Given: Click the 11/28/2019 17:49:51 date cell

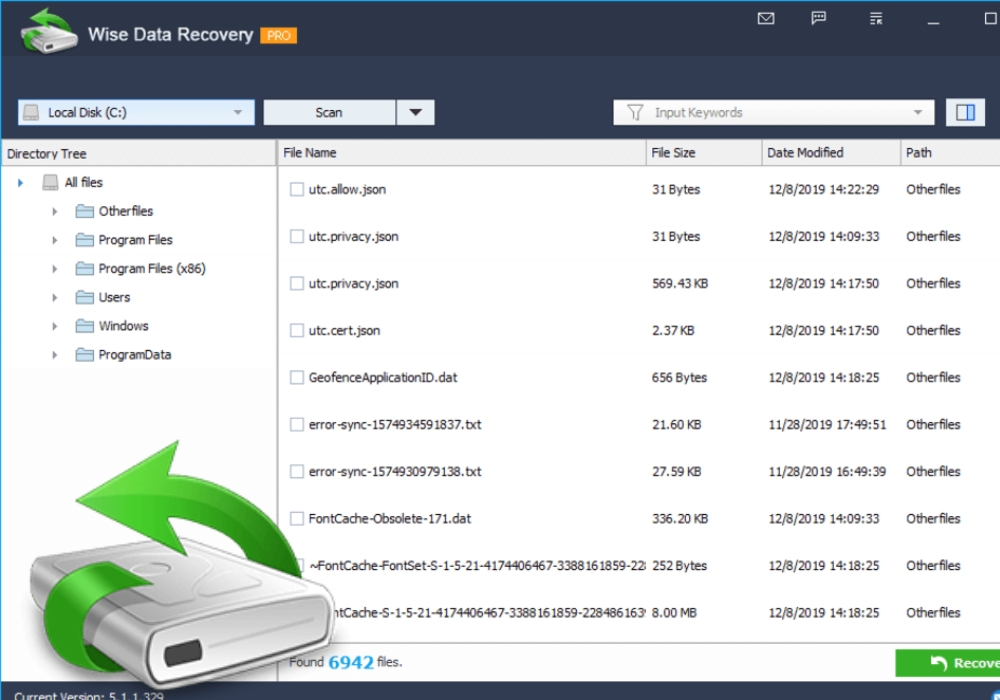Looking at the screenshot, I should pyautogui.click(x=827, y=425).
